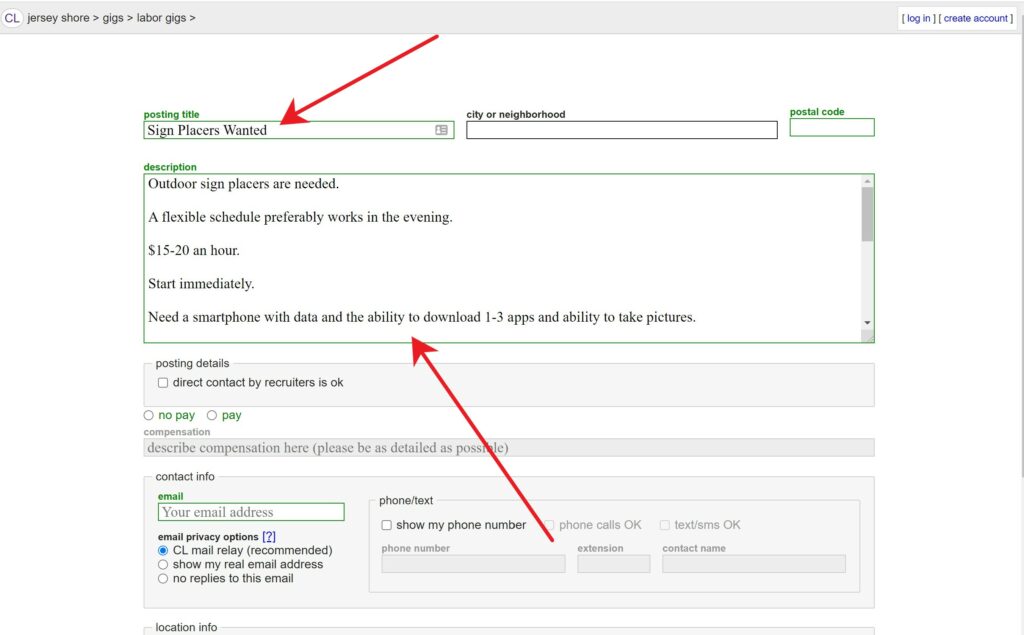1024x635 pixels.
Task: Open the create account link
Action: tap(976, 18)
